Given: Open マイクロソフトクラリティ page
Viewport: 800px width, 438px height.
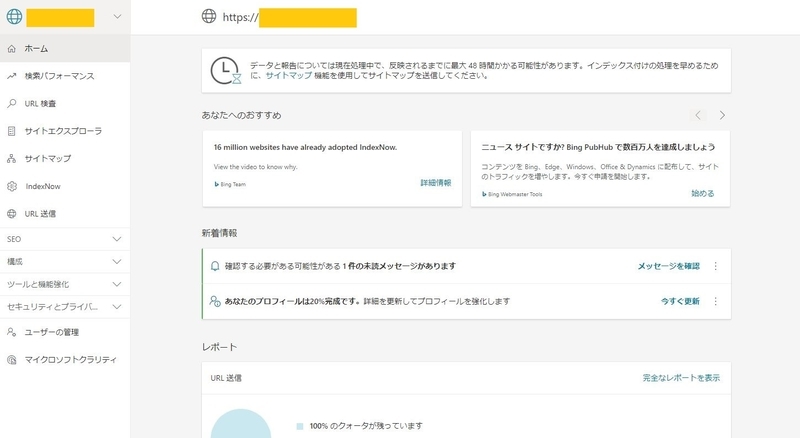Looking at the screenshot, I should 65,360.
